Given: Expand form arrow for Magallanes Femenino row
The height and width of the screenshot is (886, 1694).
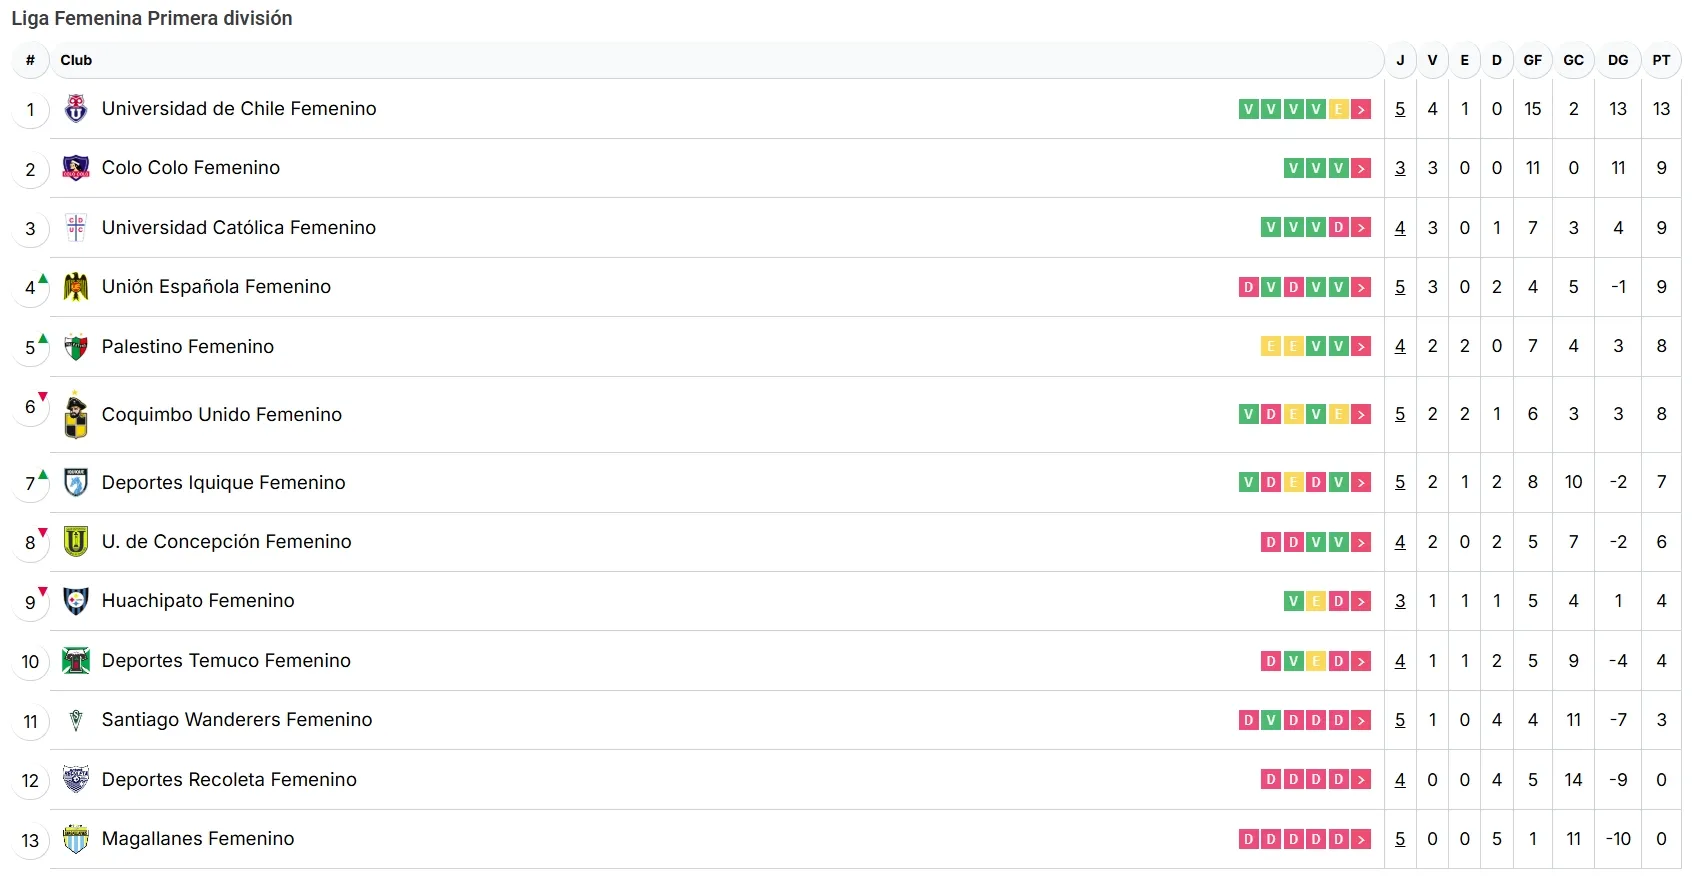Looking at the screenshot, I should [1361, 840].
